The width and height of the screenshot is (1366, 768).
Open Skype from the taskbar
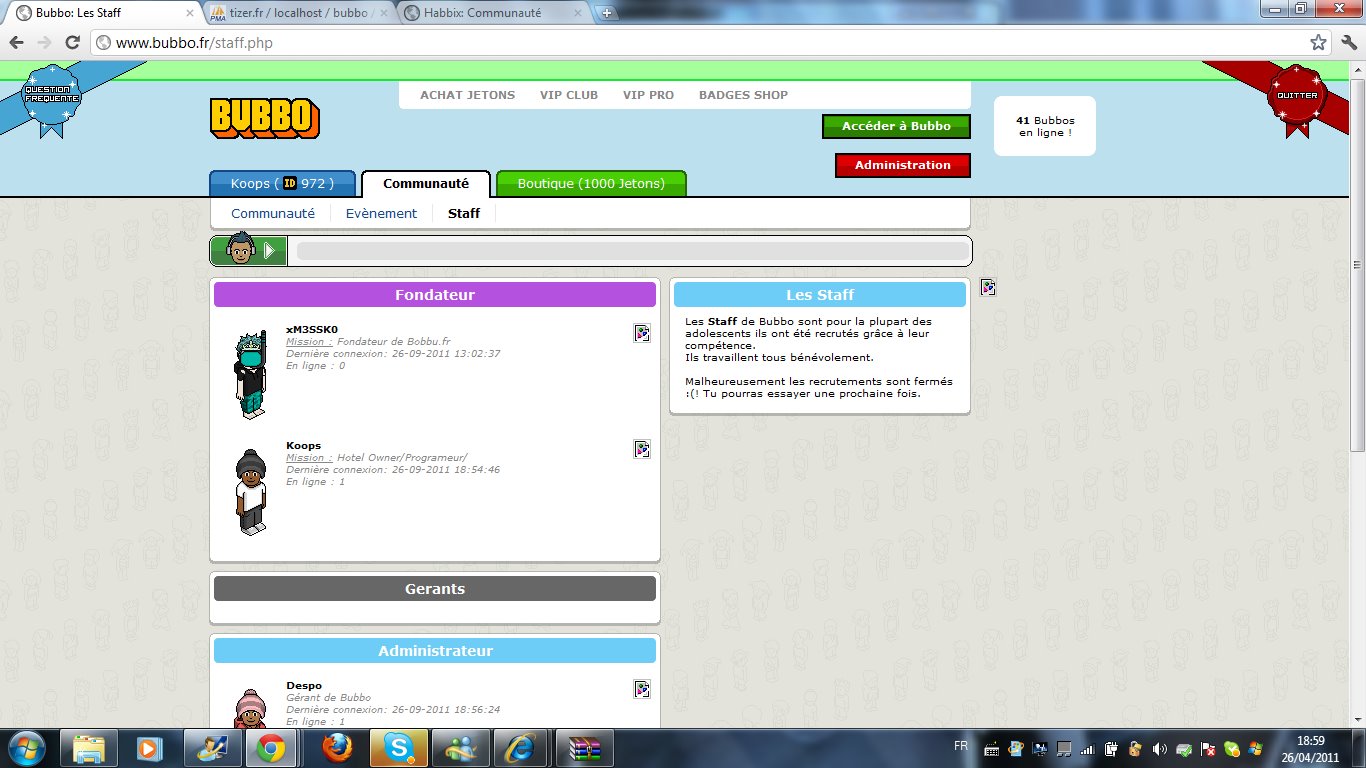(399, 748)
